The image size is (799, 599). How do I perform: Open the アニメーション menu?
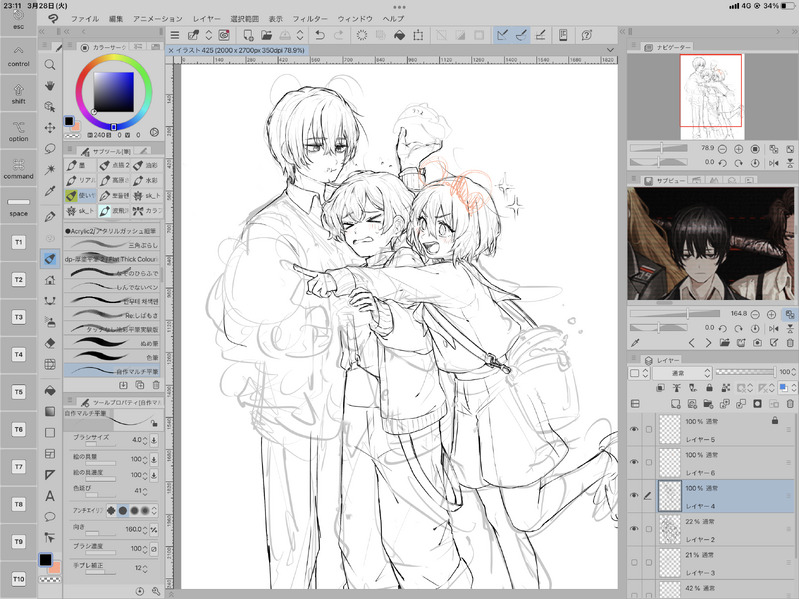point(157,19)
